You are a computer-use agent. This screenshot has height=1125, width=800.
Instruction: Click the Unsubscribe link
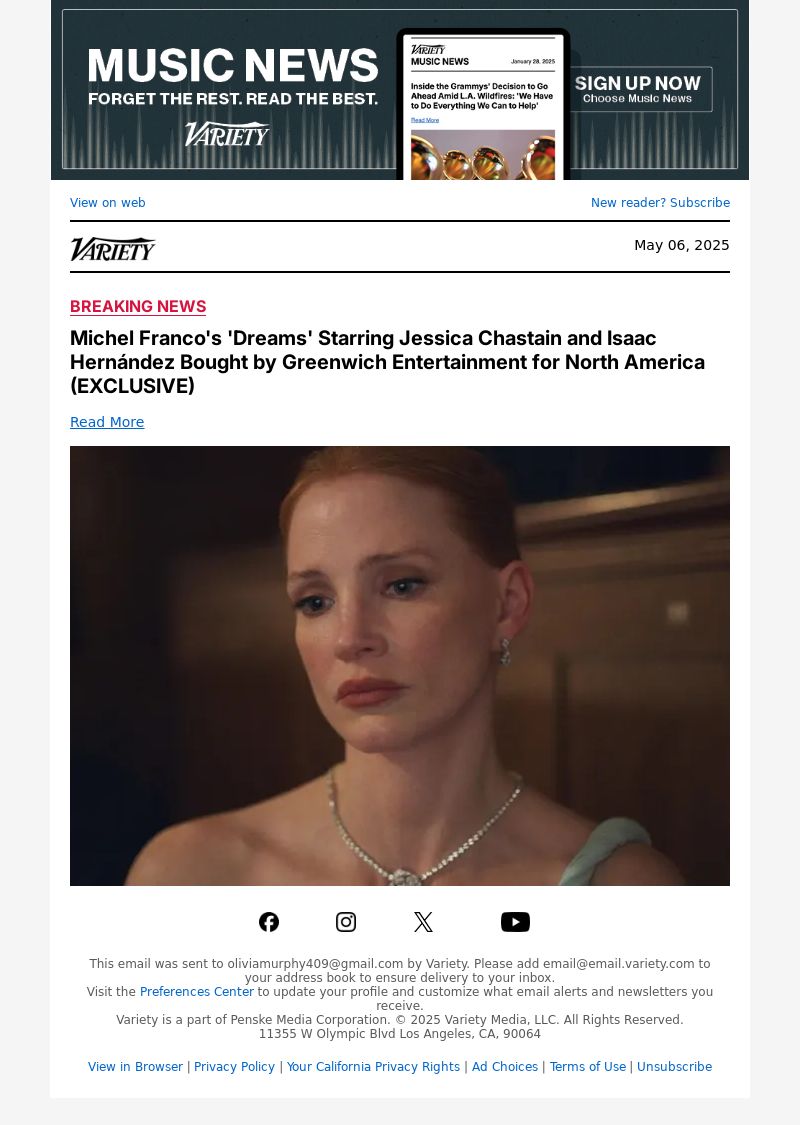(674, 1067)
